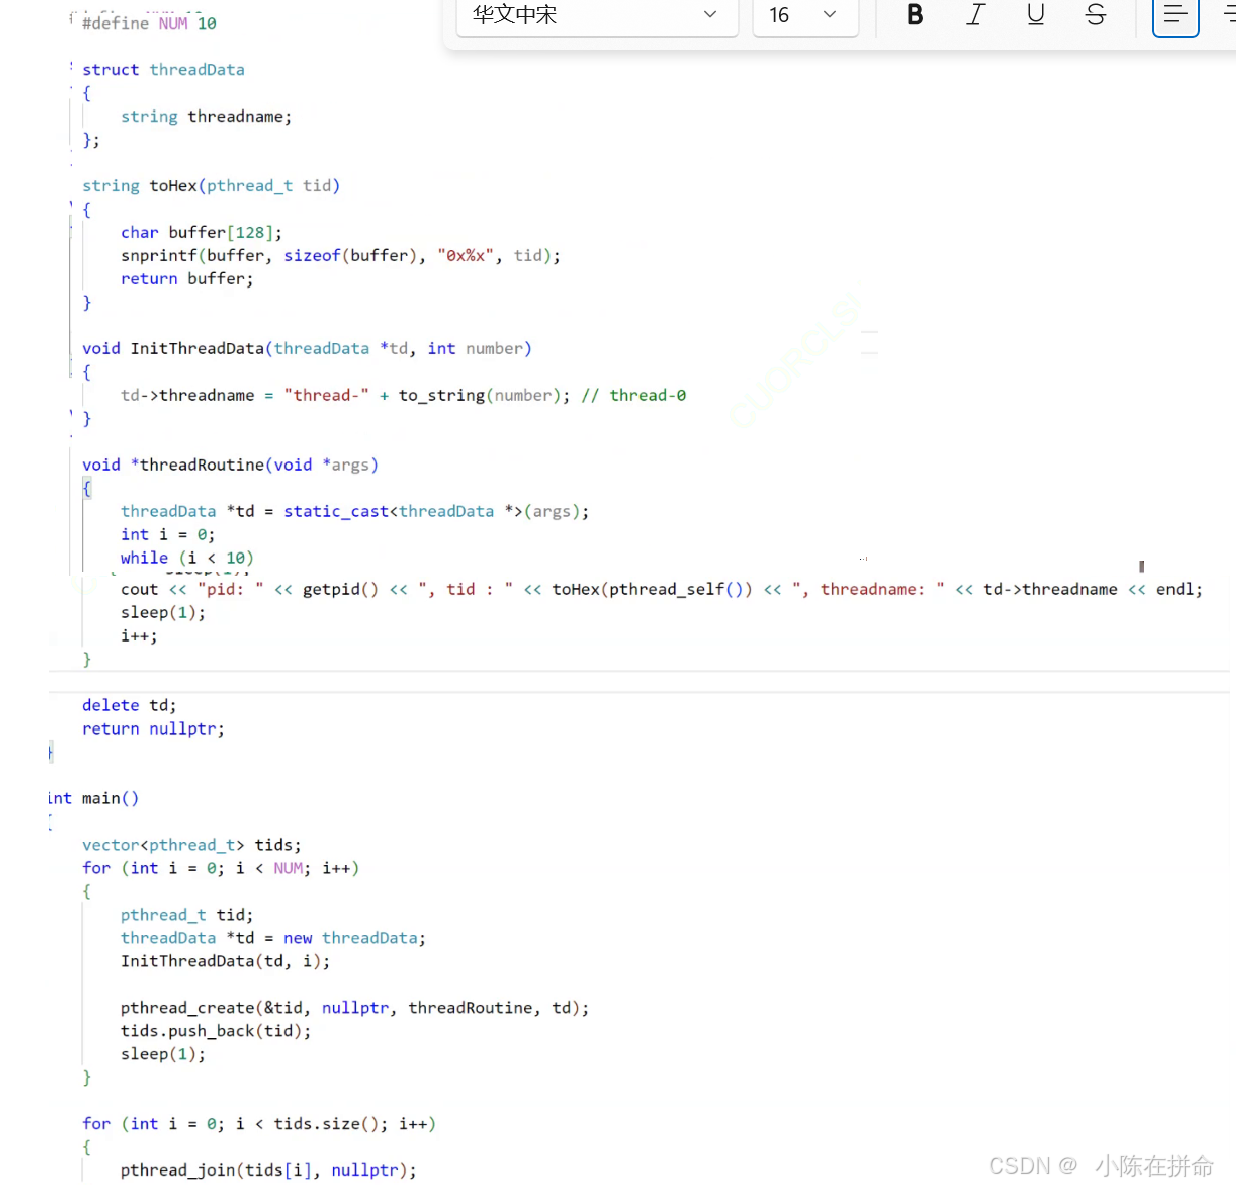Click the "return buffer;" line

(187, 279)
